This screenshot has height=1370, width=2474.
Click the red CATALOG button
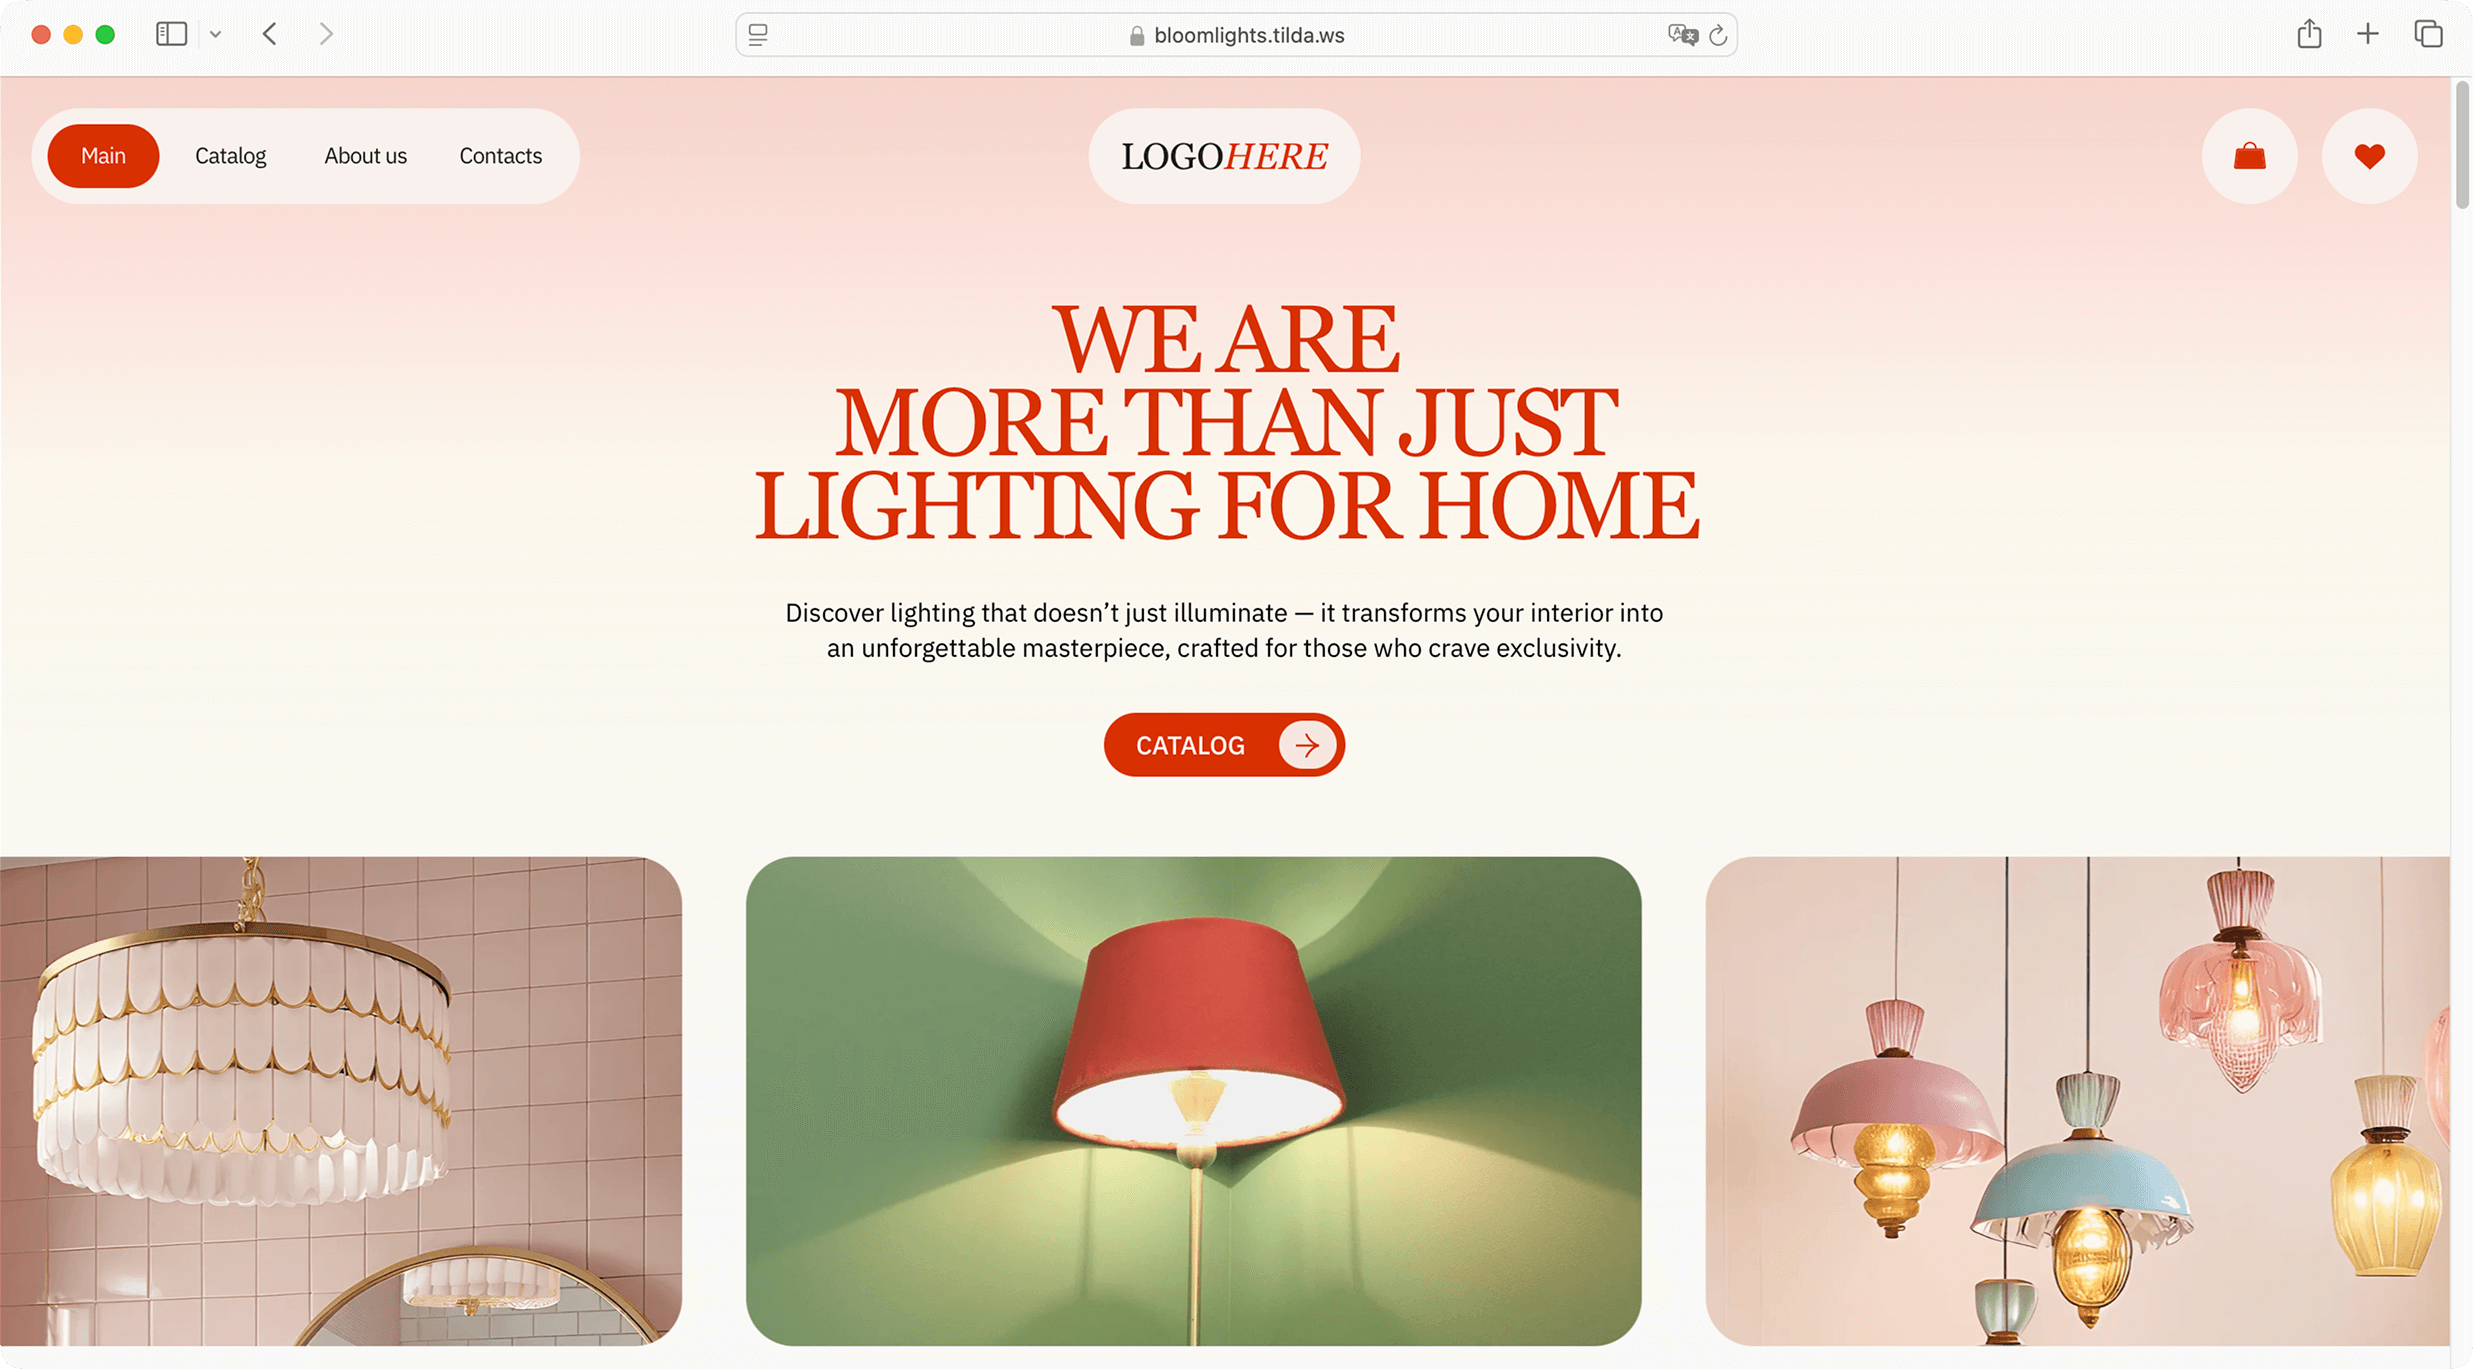pos(1224,745)
